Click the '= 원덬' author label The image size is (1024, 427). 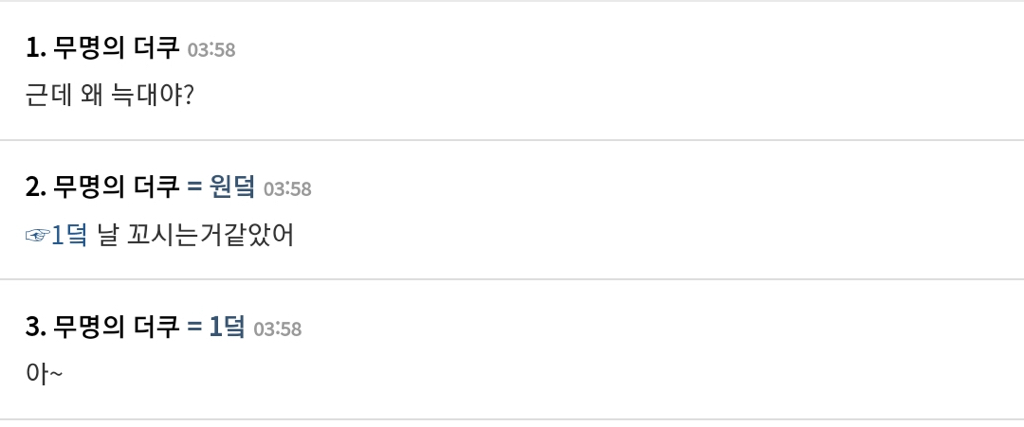[221, 187]
